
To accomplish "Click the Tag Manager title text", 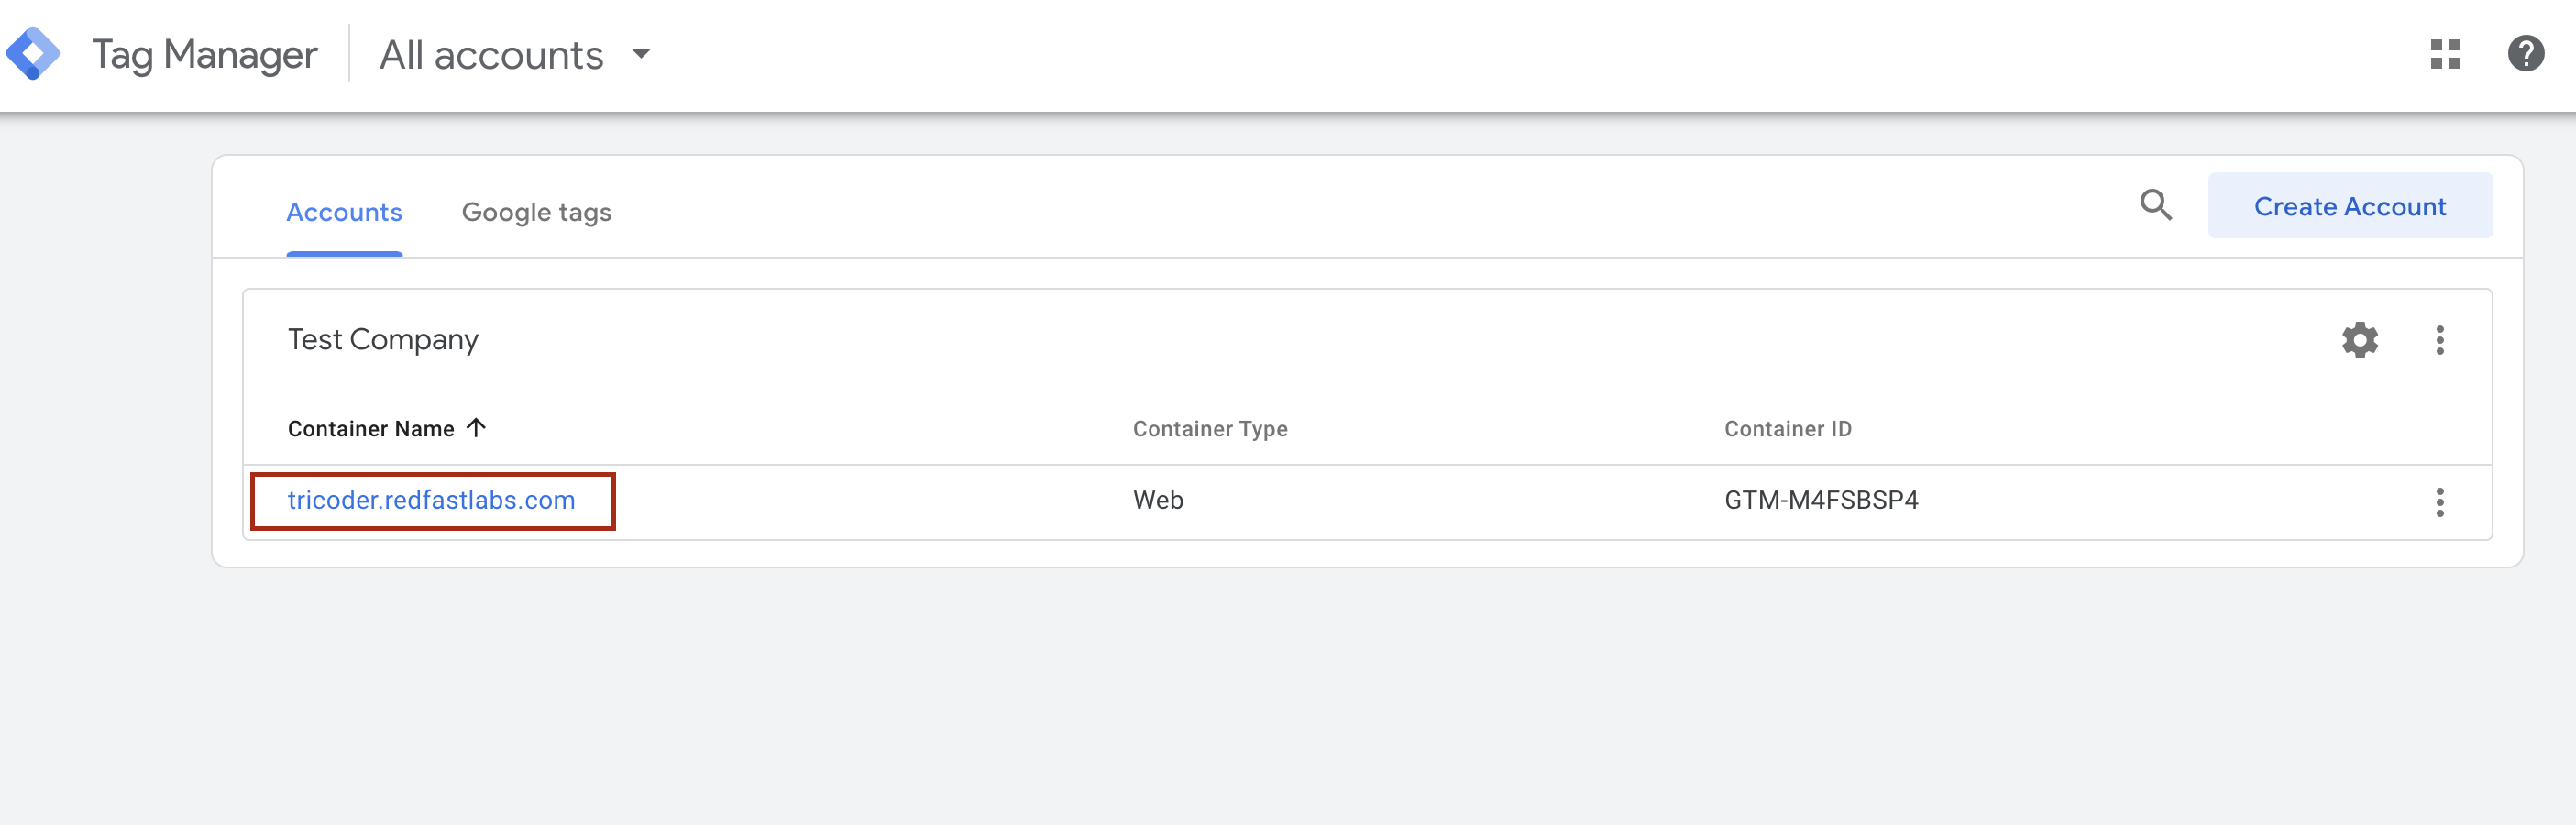I will tap(204, 55).
